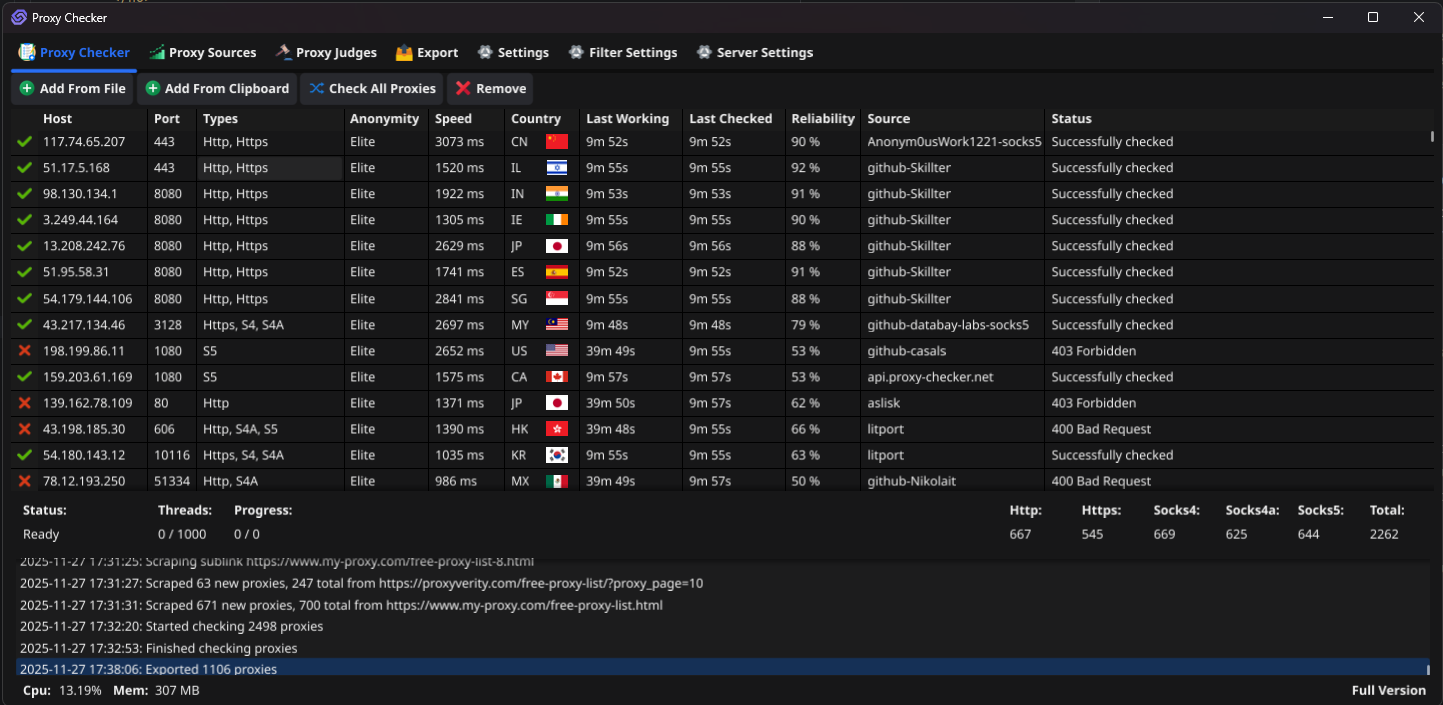
Task: Click the Add From Clipboard button
Action: click(x=217, y=88)
